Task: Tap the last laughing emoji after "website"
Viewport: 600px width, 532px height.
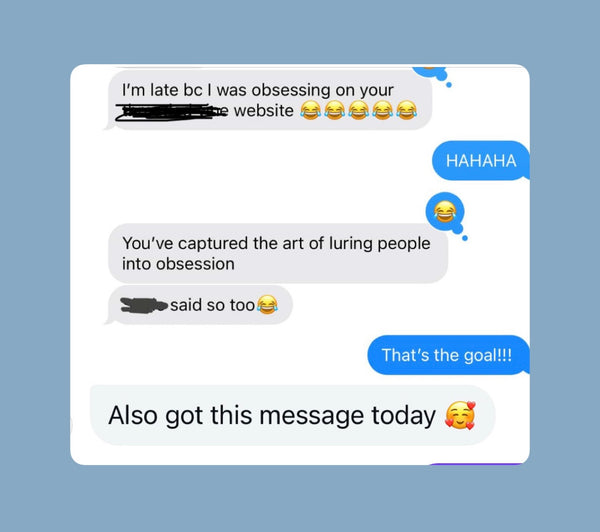Action: point(406,111)
